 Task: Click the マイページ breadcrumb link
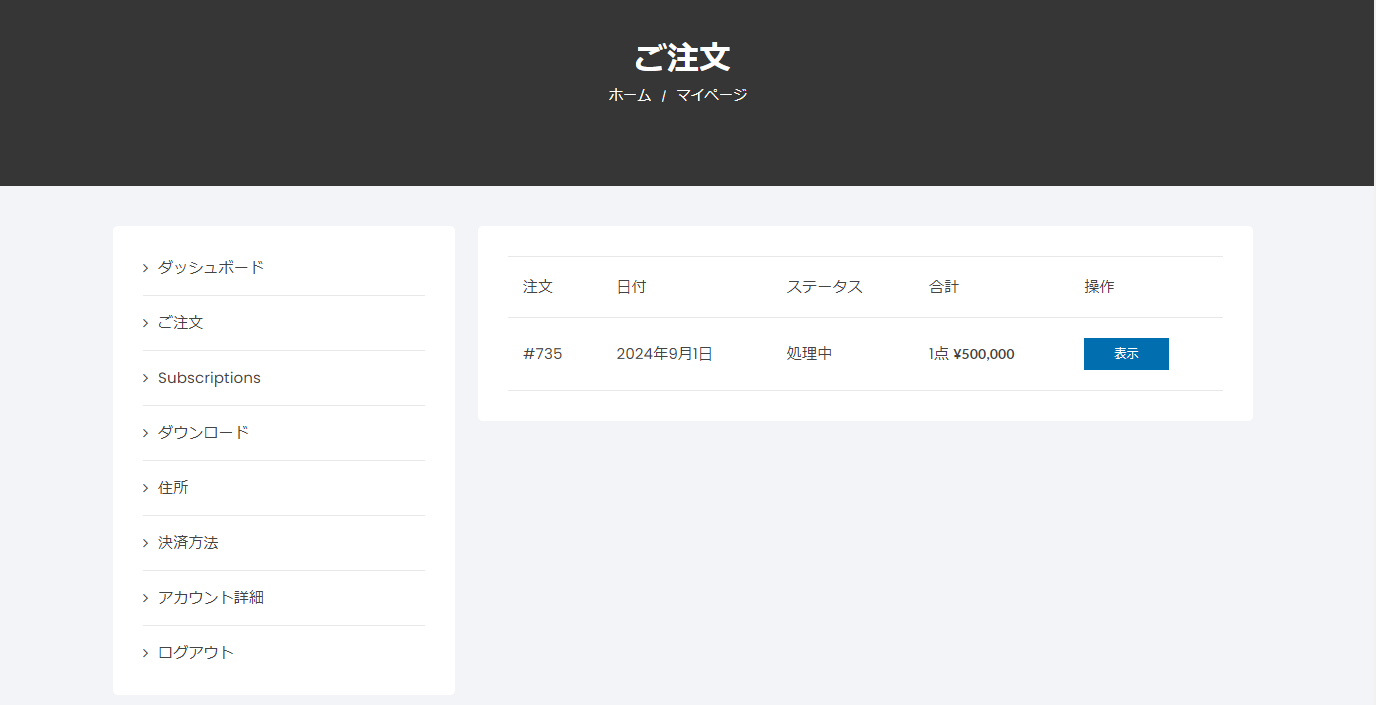711,96
